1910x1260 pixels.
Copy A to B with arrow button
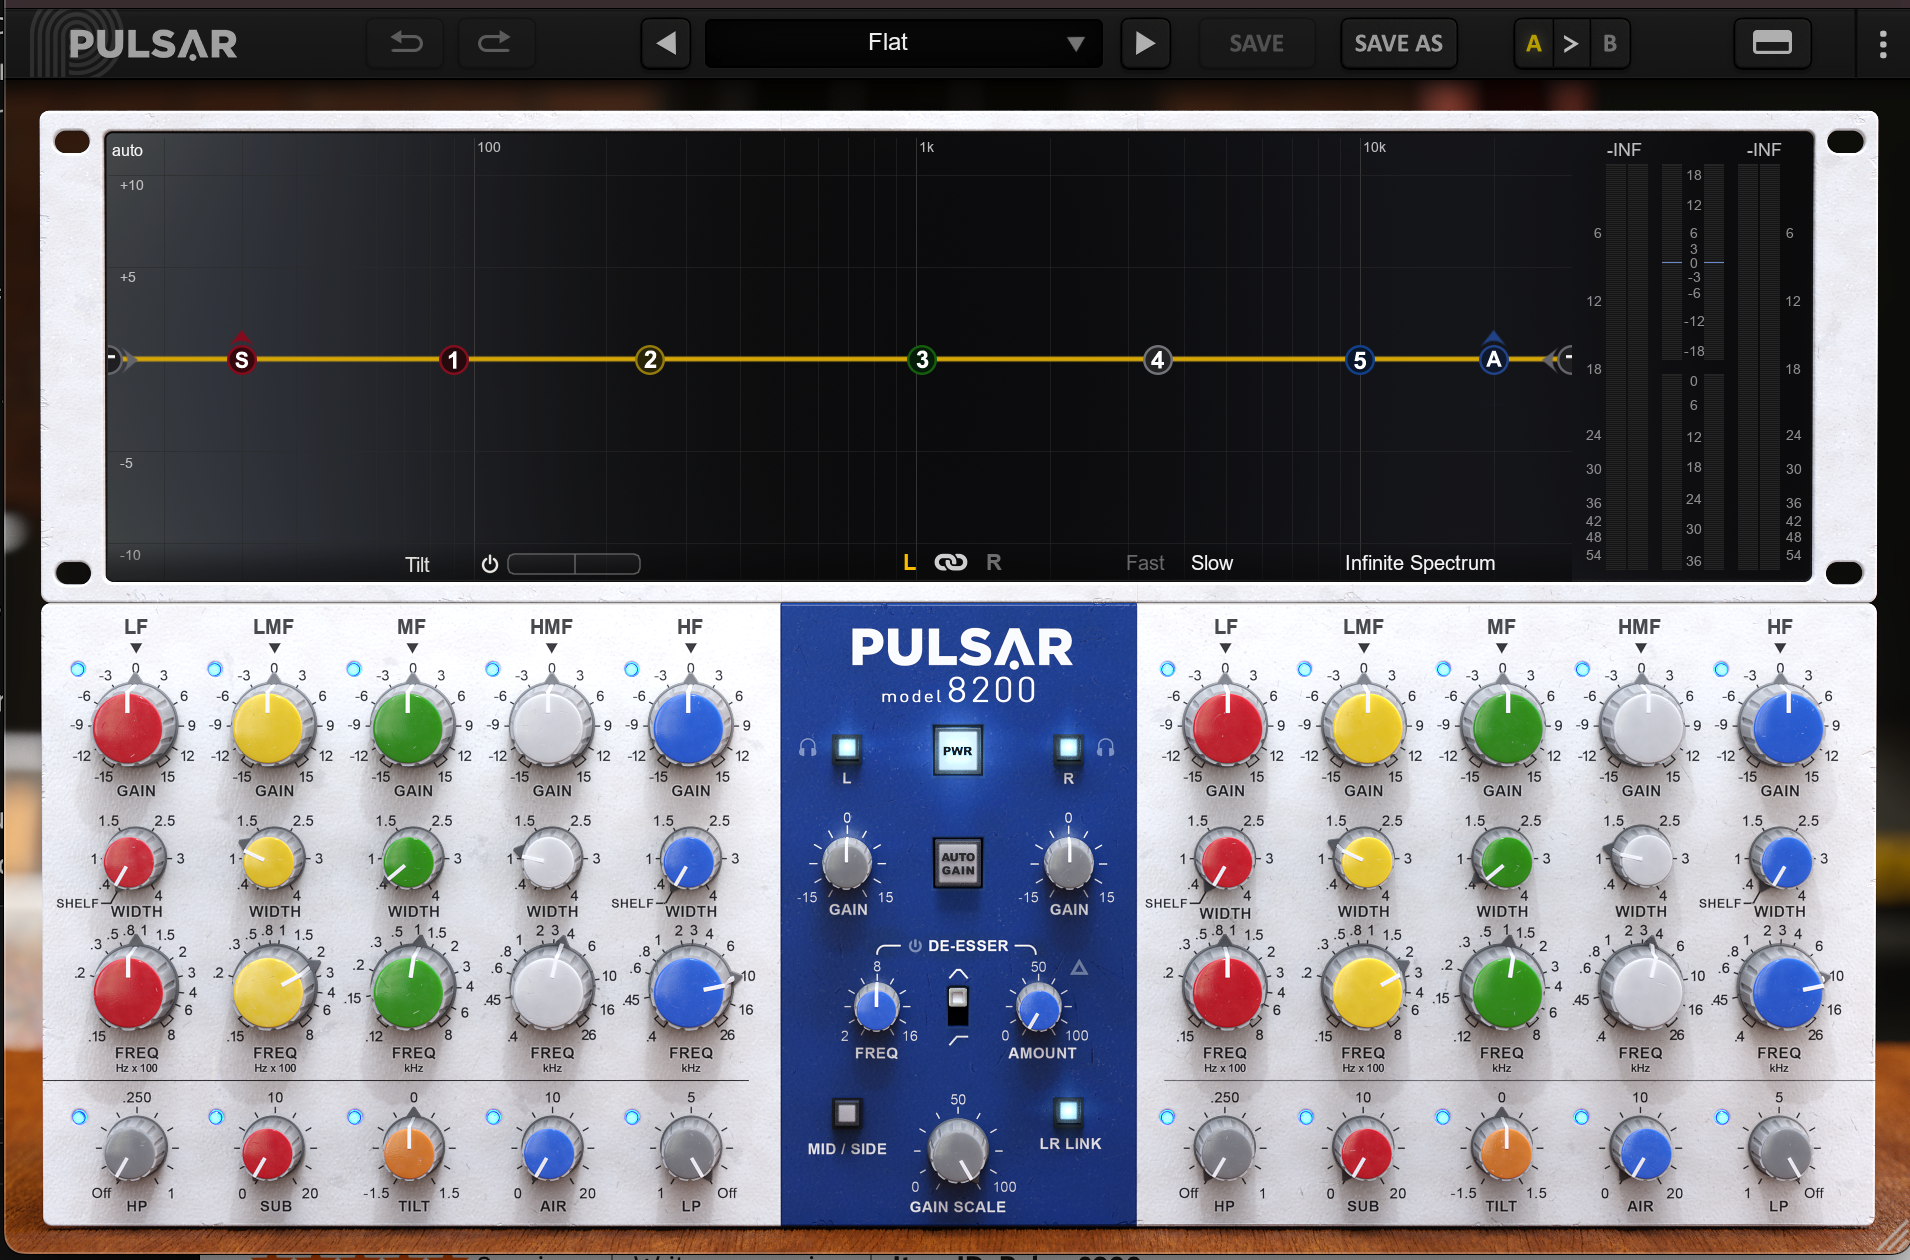[x=1571, y=43]
